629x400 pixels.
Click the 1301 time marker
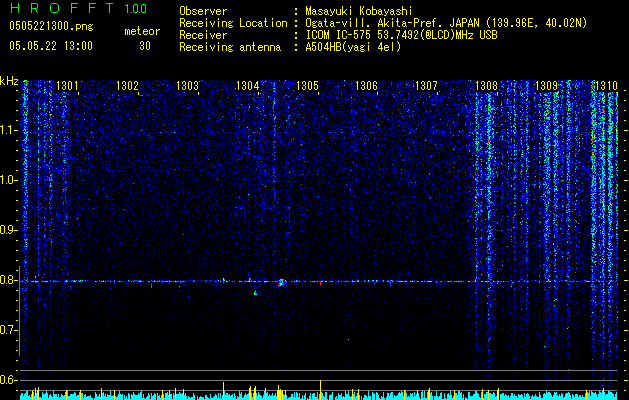[x=67, y=86]
